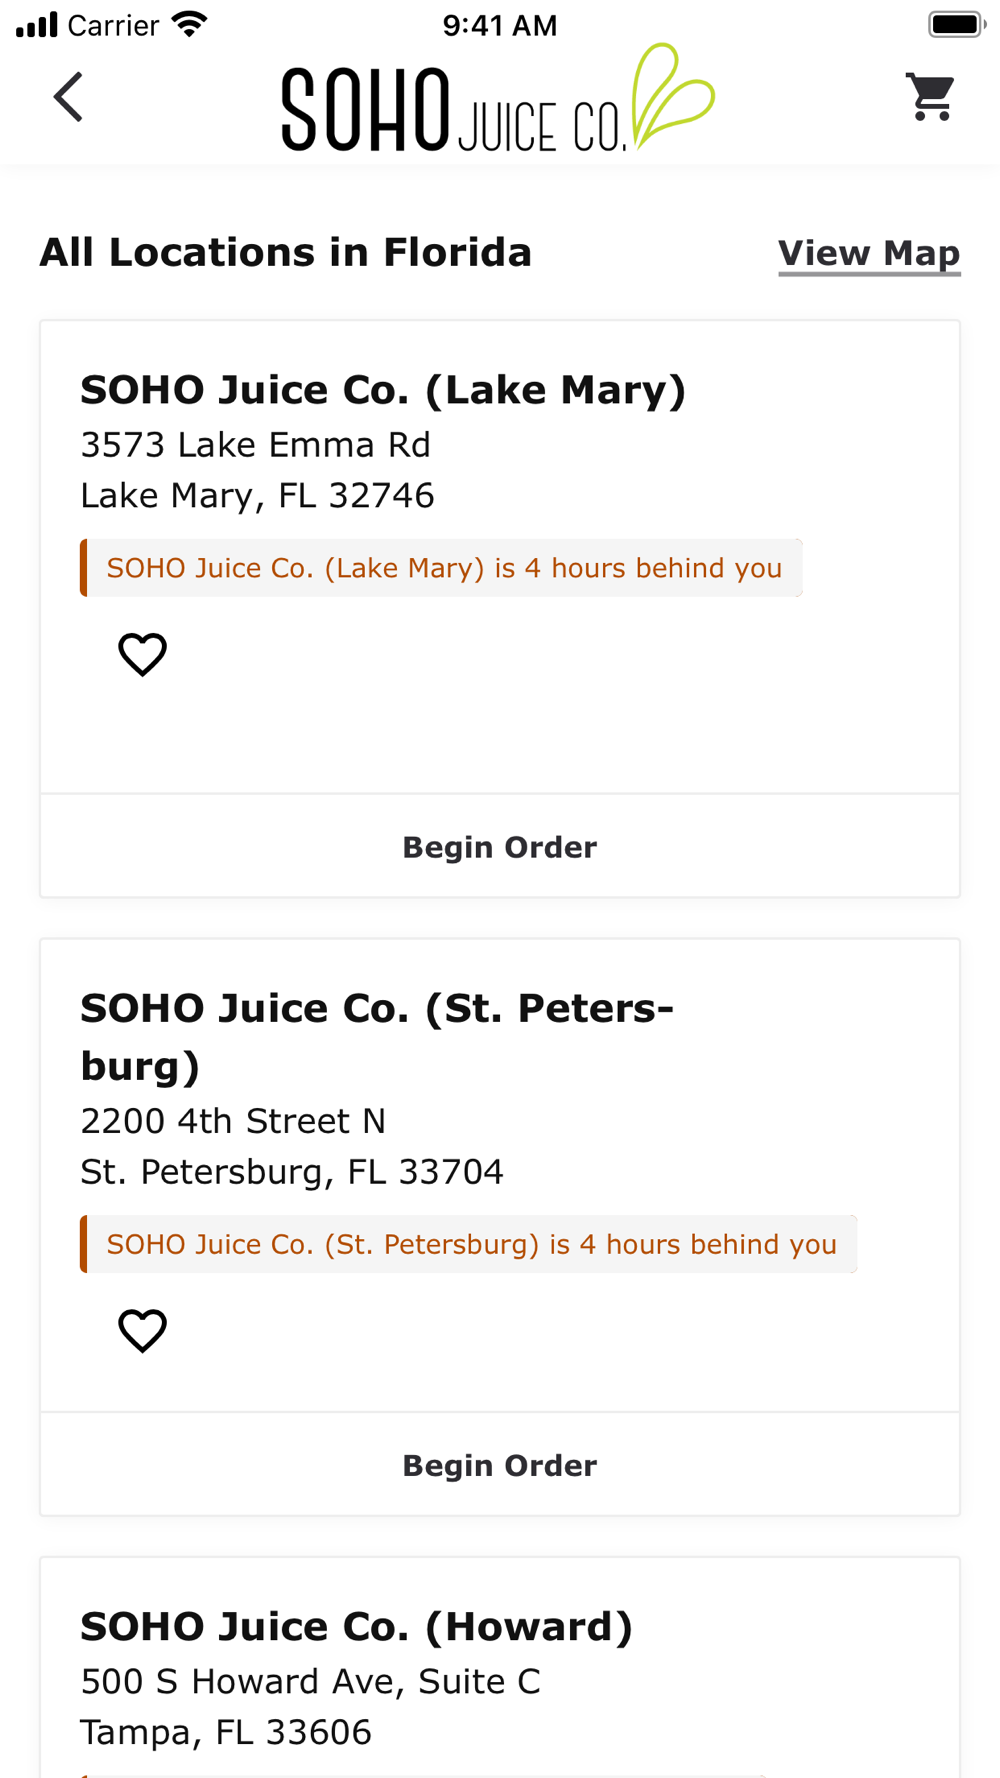The image size is (1000, 1778).
Task: Tap the SOHO Juice Co. logo
Action: [497, 99]
